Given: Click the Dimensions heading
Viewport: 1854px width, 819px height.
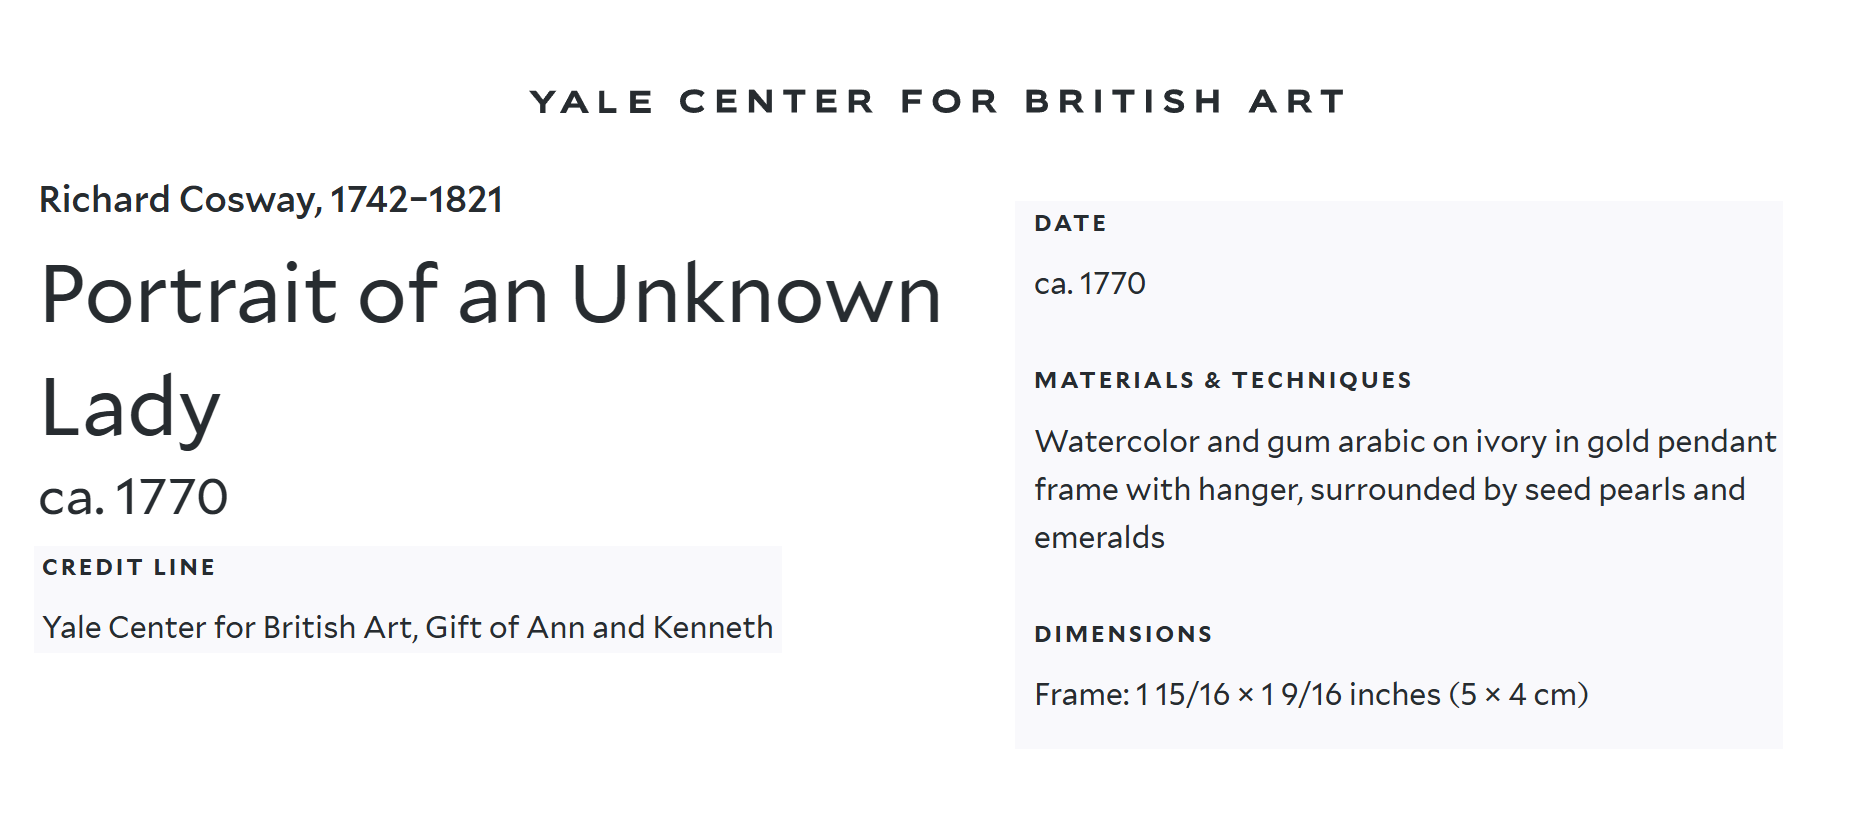Looking at the screenshot, I should tap(1123, 634).
